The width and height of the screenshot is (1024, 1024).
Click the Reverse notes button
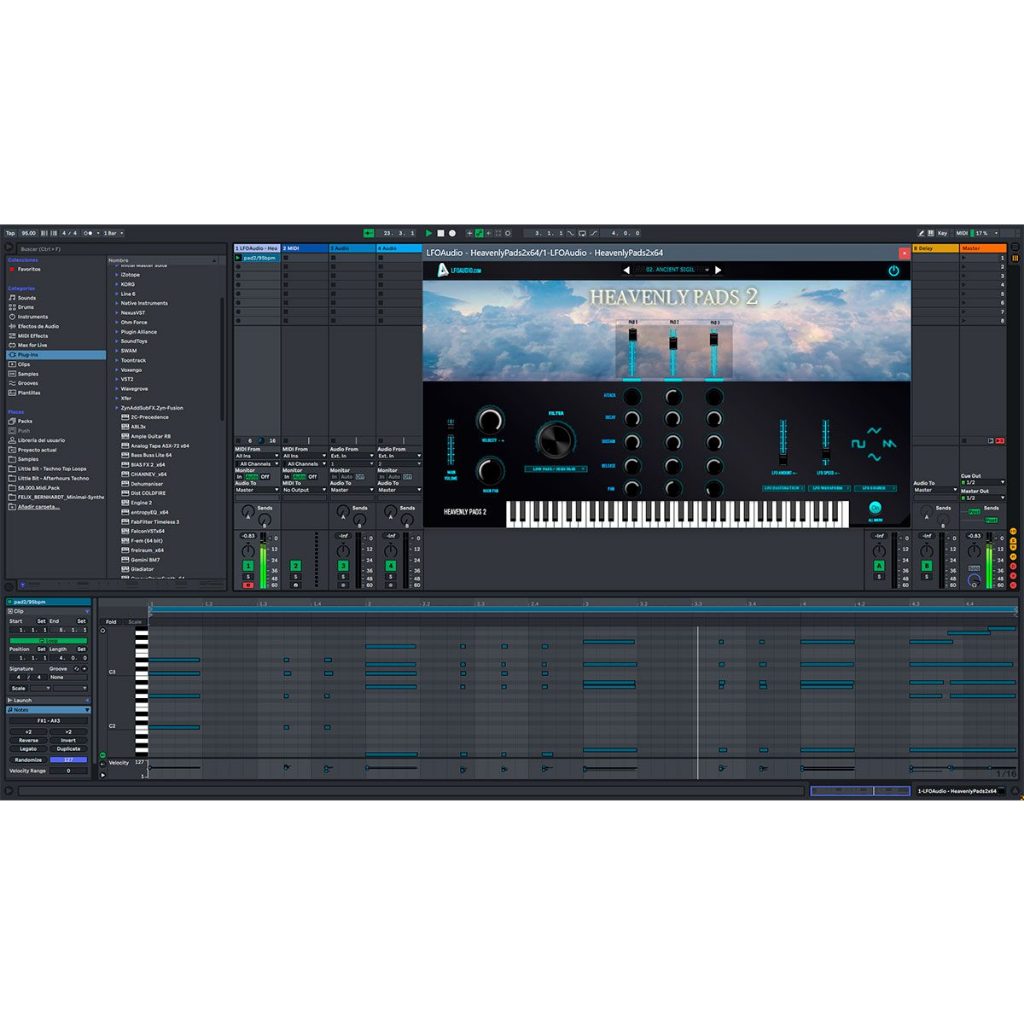pyautogui.click(x=28, y=741)
